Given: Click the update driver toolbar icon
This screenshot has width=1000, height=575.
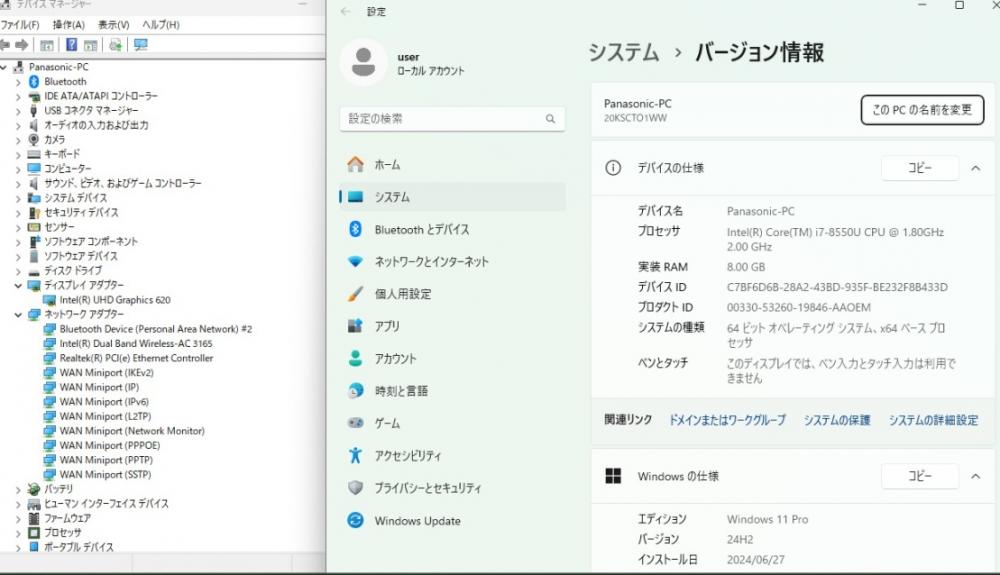Looking at the screenshot, I should click(115, 45).
